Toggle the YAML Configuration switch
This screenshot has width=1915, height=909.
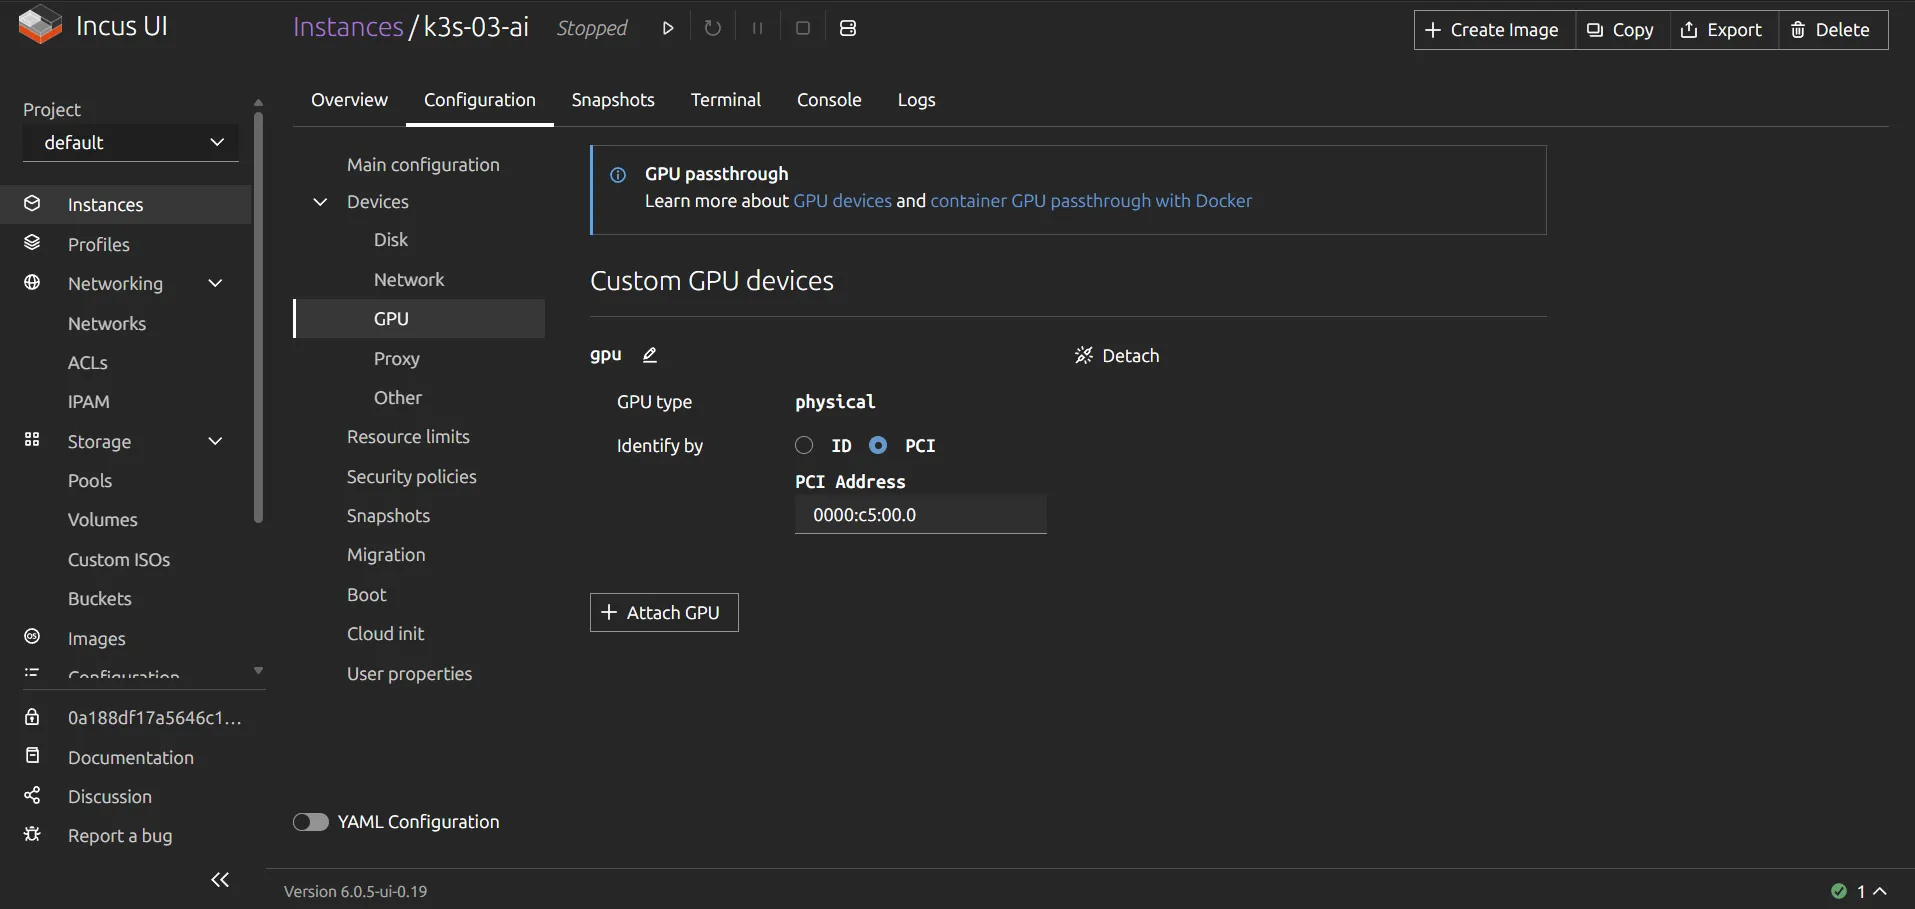pos(310,822)
